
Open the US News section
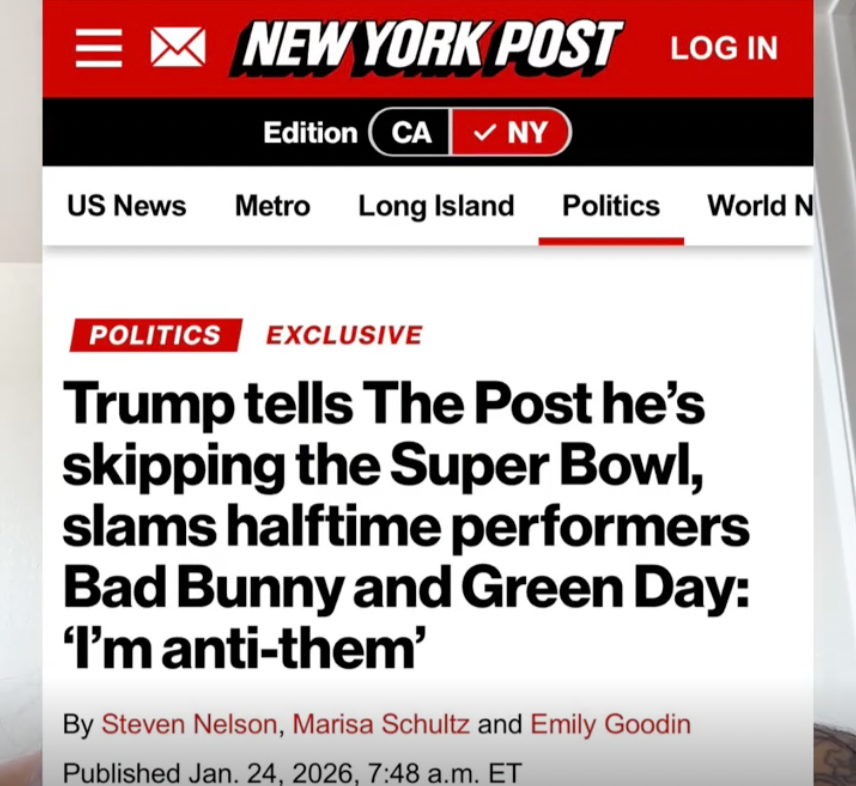(126, 206)
